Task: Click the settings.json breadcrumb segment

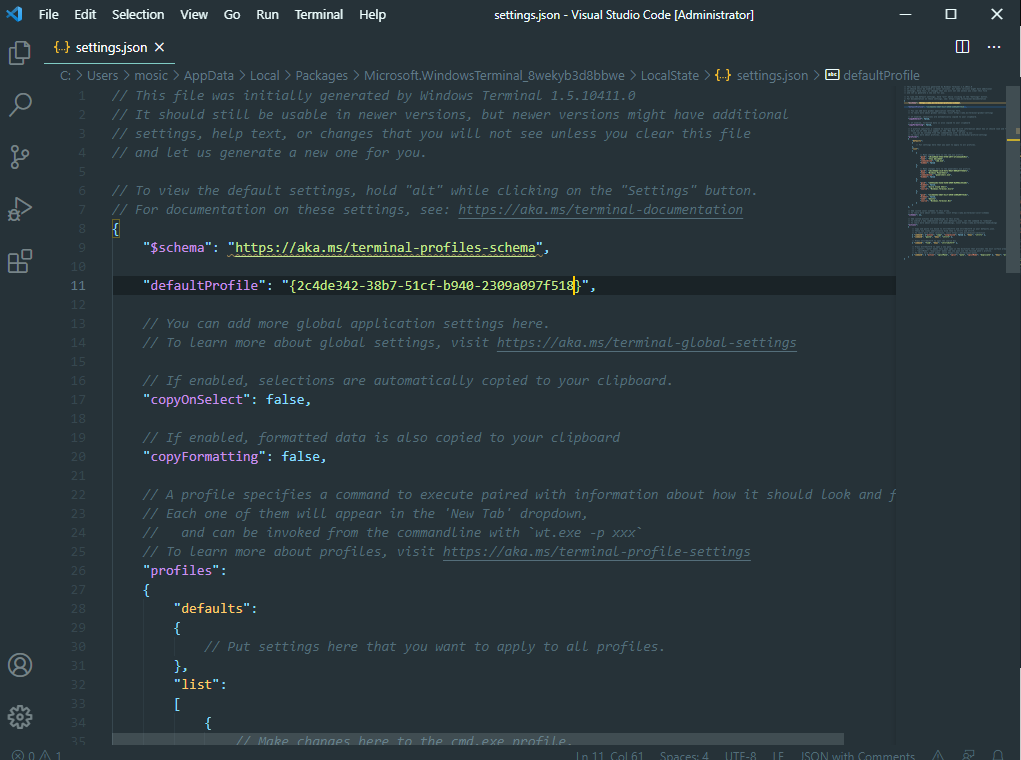Action: coord(772,76)
